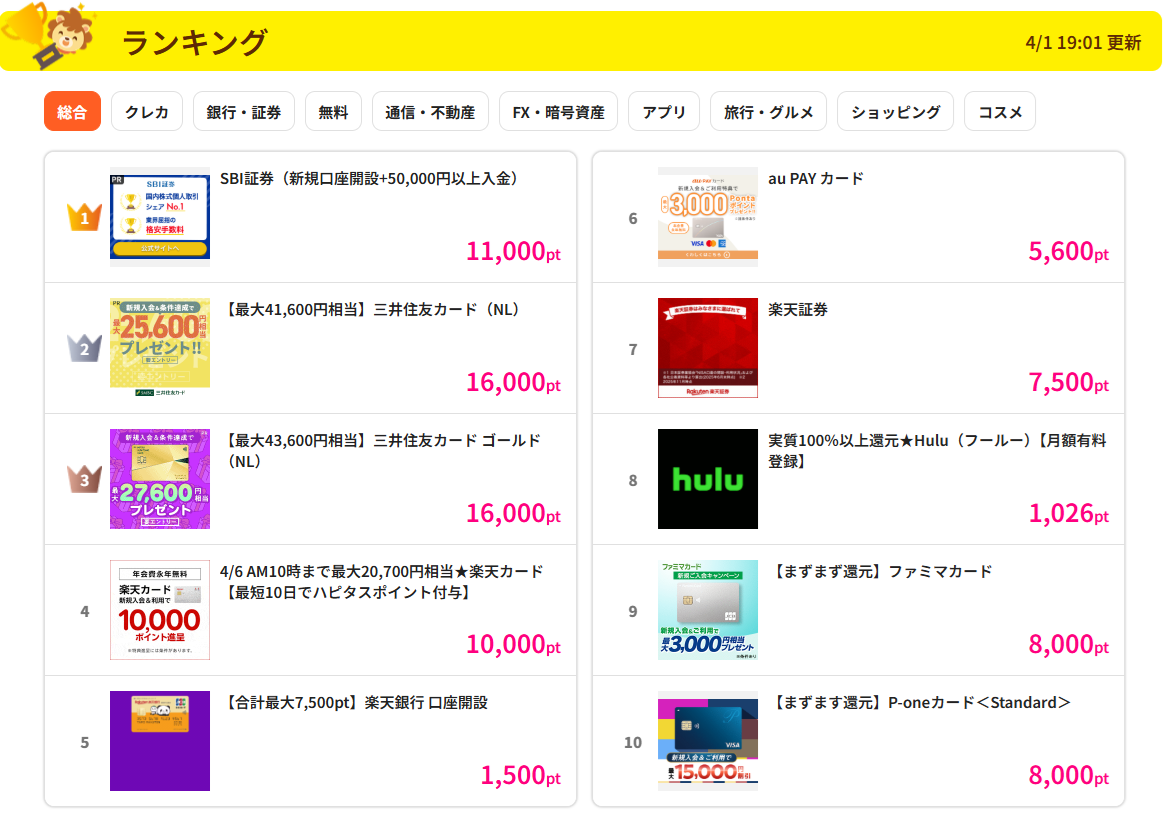Screen dimensions: 1164x816
Task: Open the 25,600円 三井住友カード banner
Action: point(160,347)
